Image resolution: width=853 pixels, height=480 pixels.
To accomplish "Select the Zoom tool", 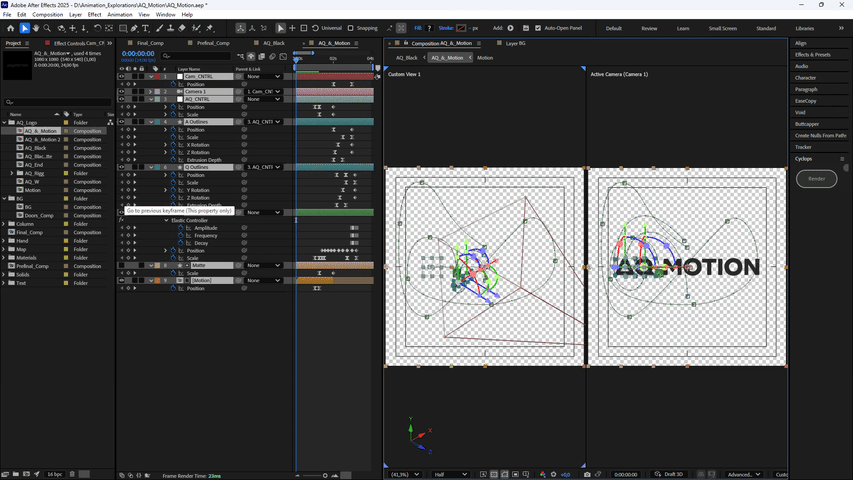I will (x=47, y=28).
